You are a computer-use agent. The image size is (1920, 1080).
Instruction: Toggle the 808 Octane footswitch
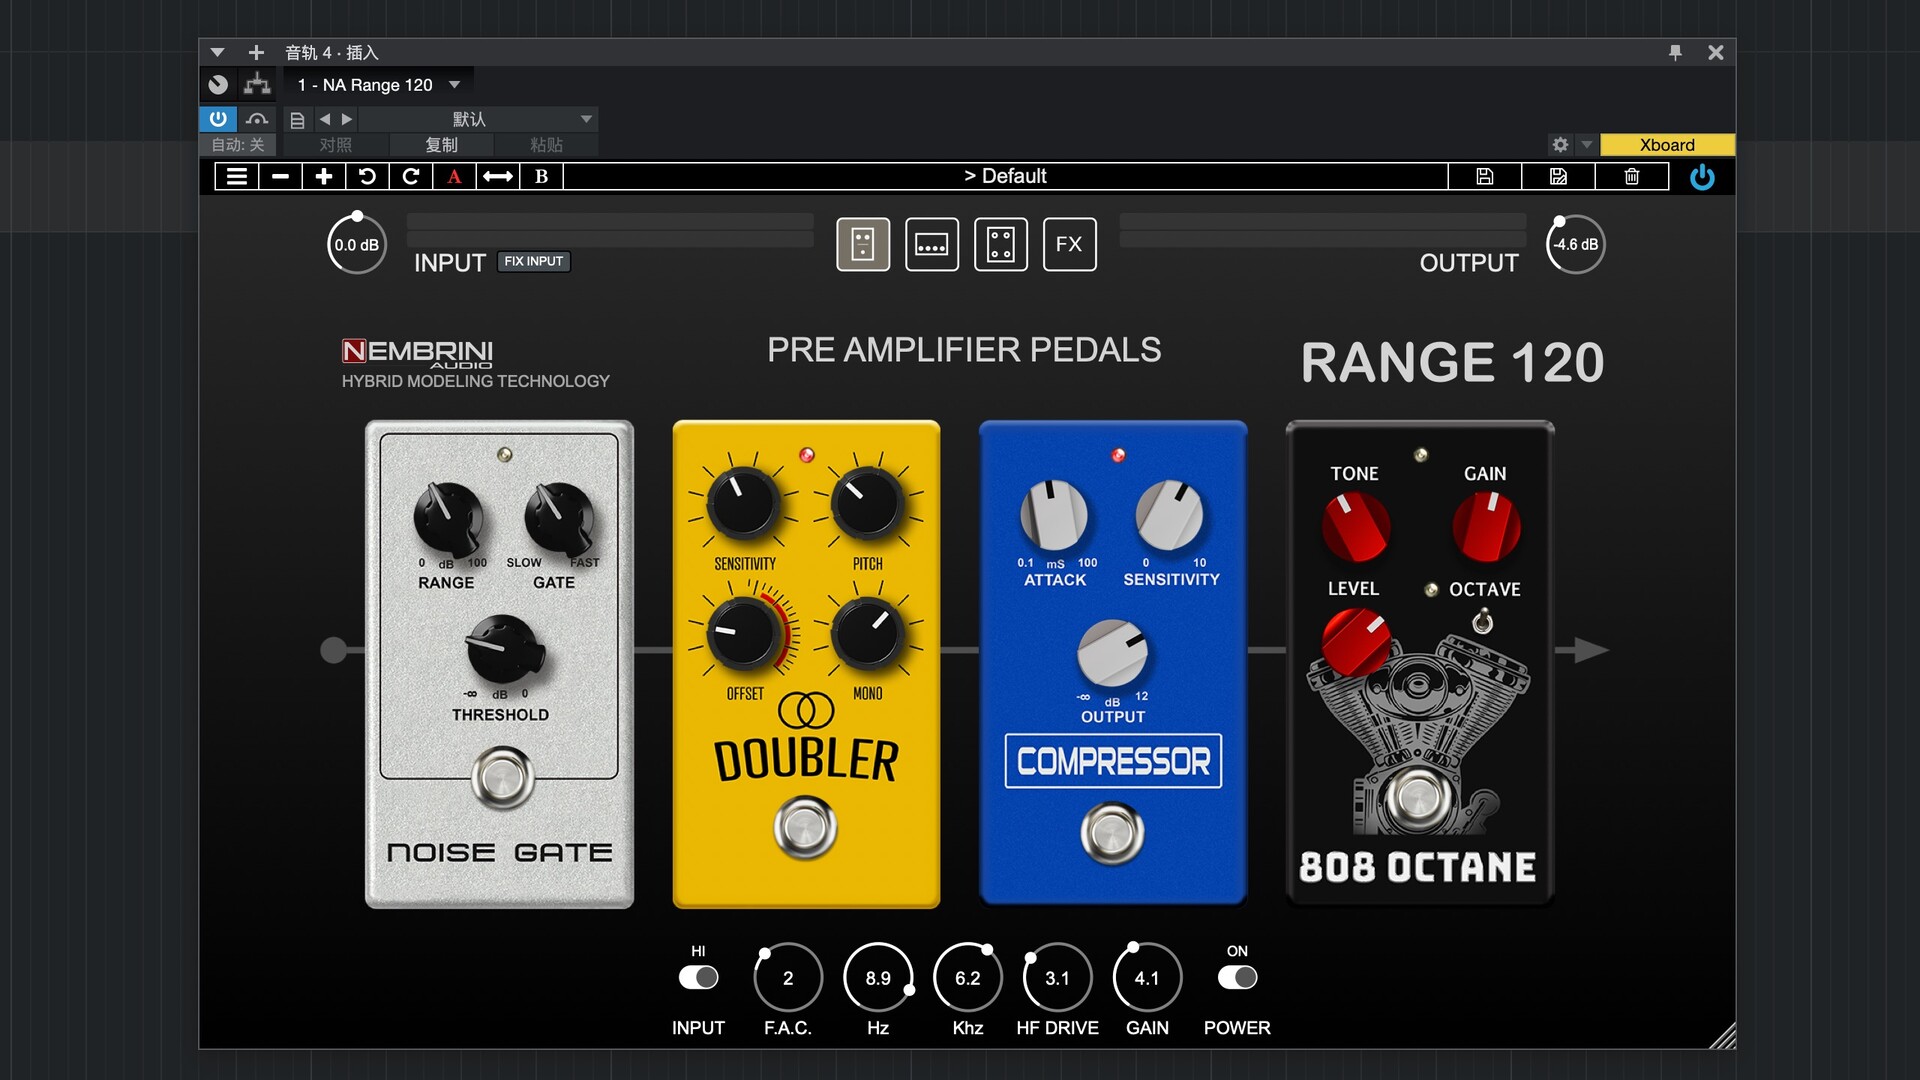pyautogui.click(x=1418, y=798)
